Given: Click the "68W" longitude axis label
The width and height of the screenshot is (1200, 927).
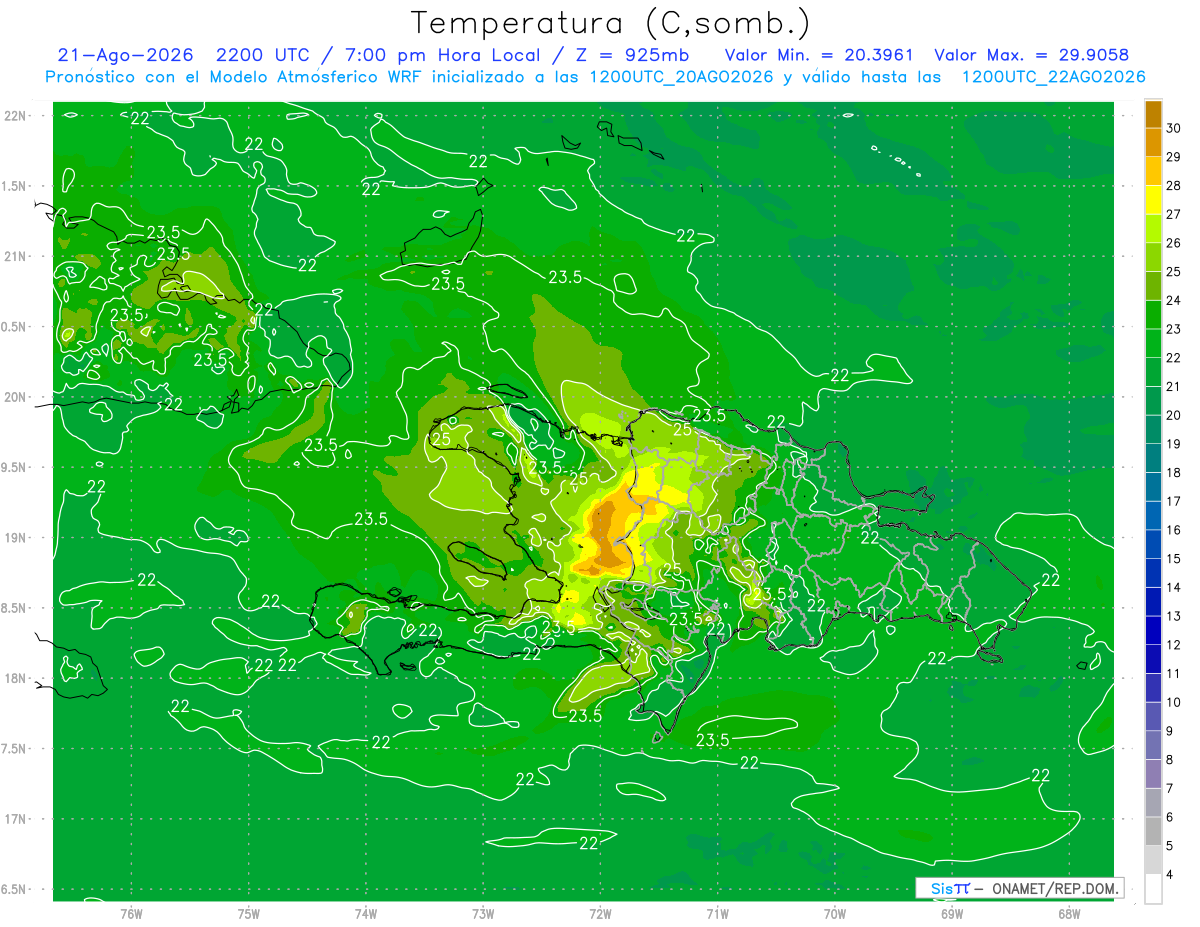Looking at the screenshot, I should tap(1068, 913).
